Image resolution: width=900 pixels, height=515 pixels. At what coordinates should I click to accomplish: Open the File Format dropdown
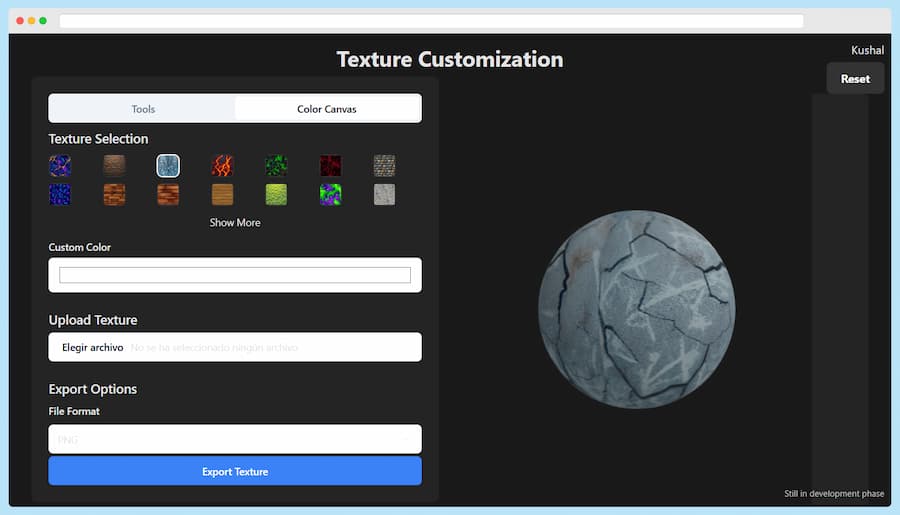pos(235,439)
